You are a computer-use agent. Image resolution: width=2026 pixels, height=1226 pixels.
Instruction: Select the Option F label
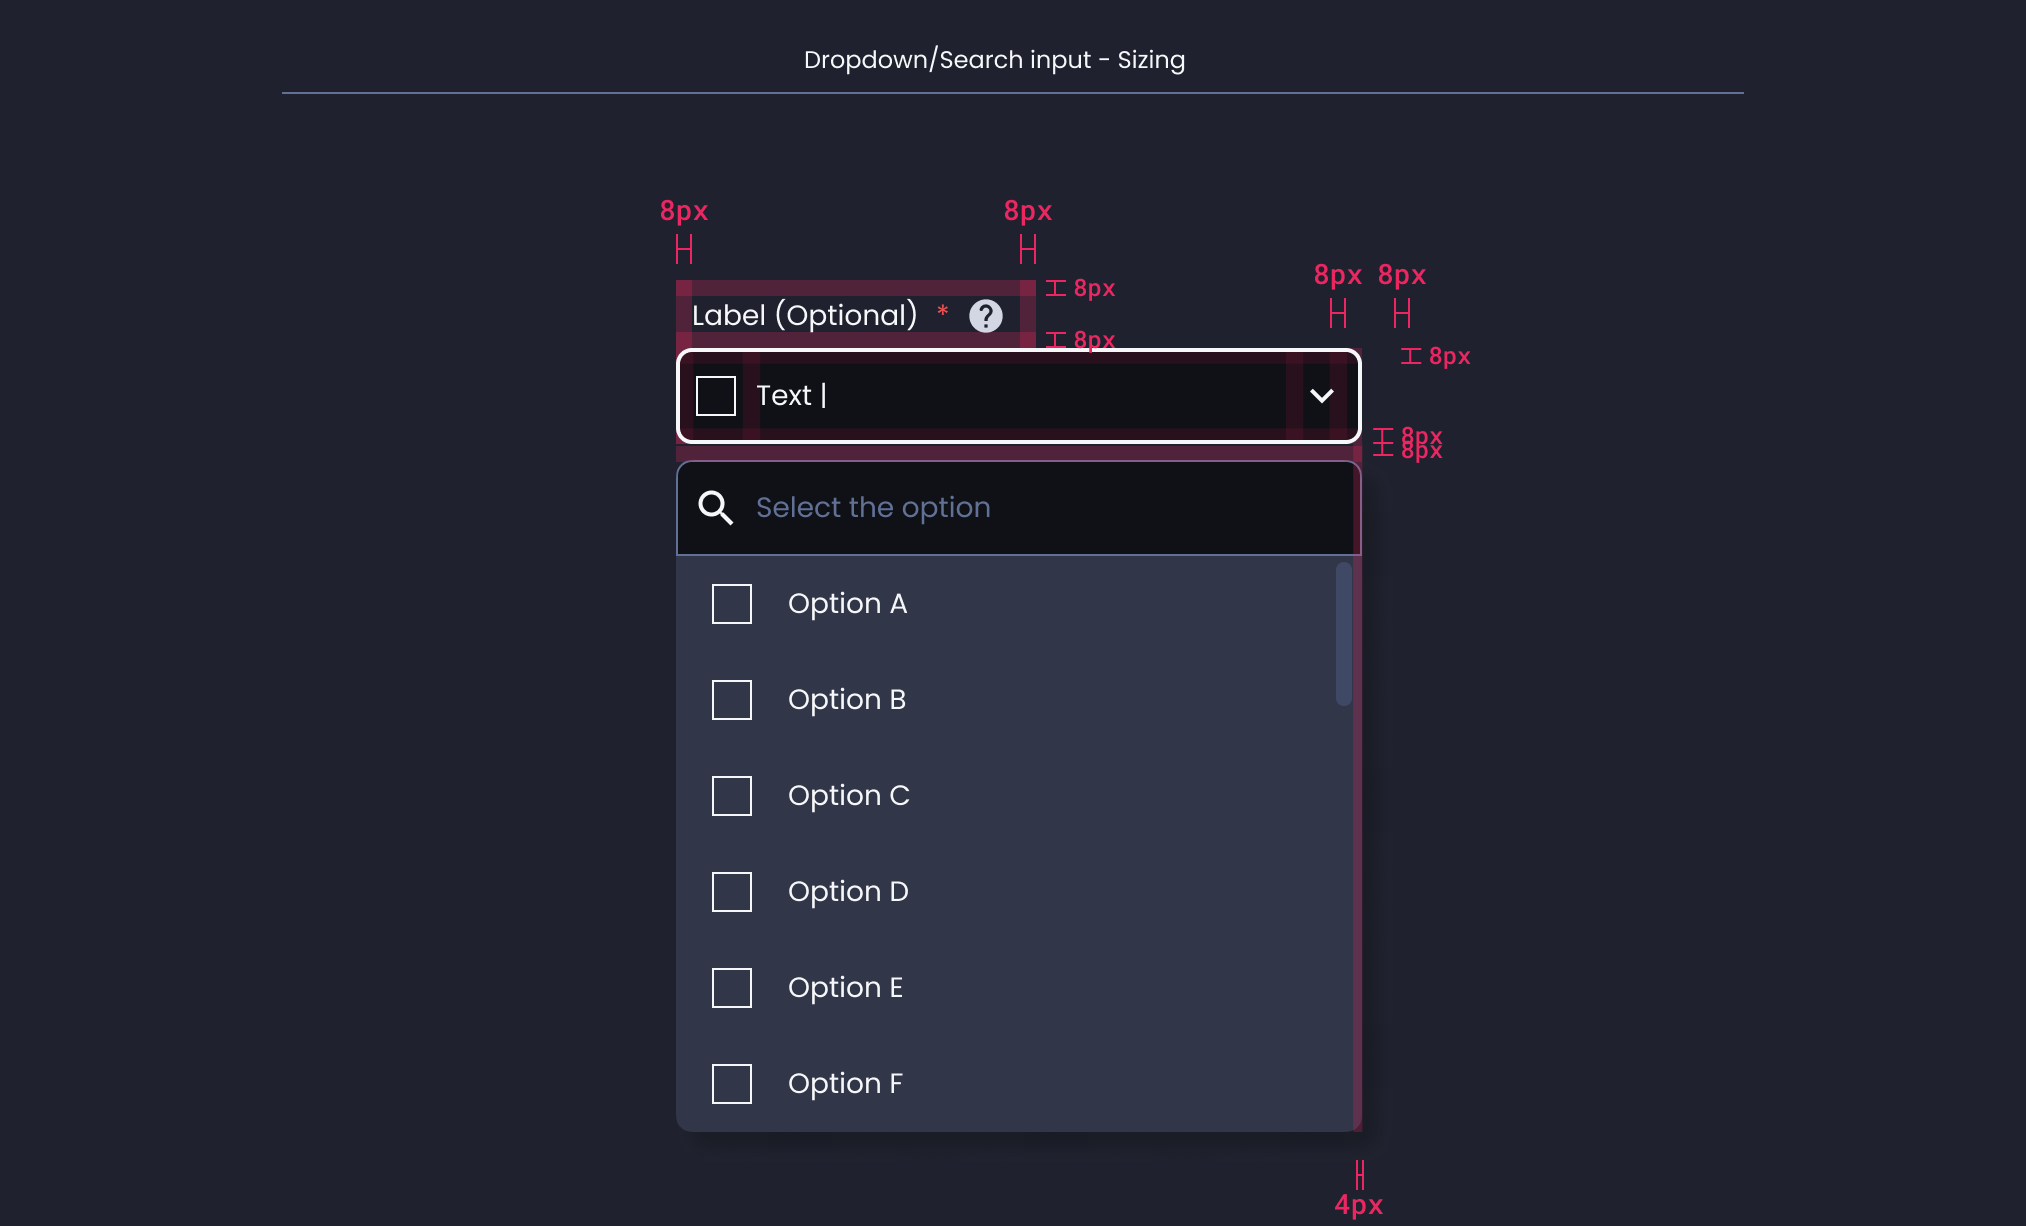click(x=845, y=1084)
